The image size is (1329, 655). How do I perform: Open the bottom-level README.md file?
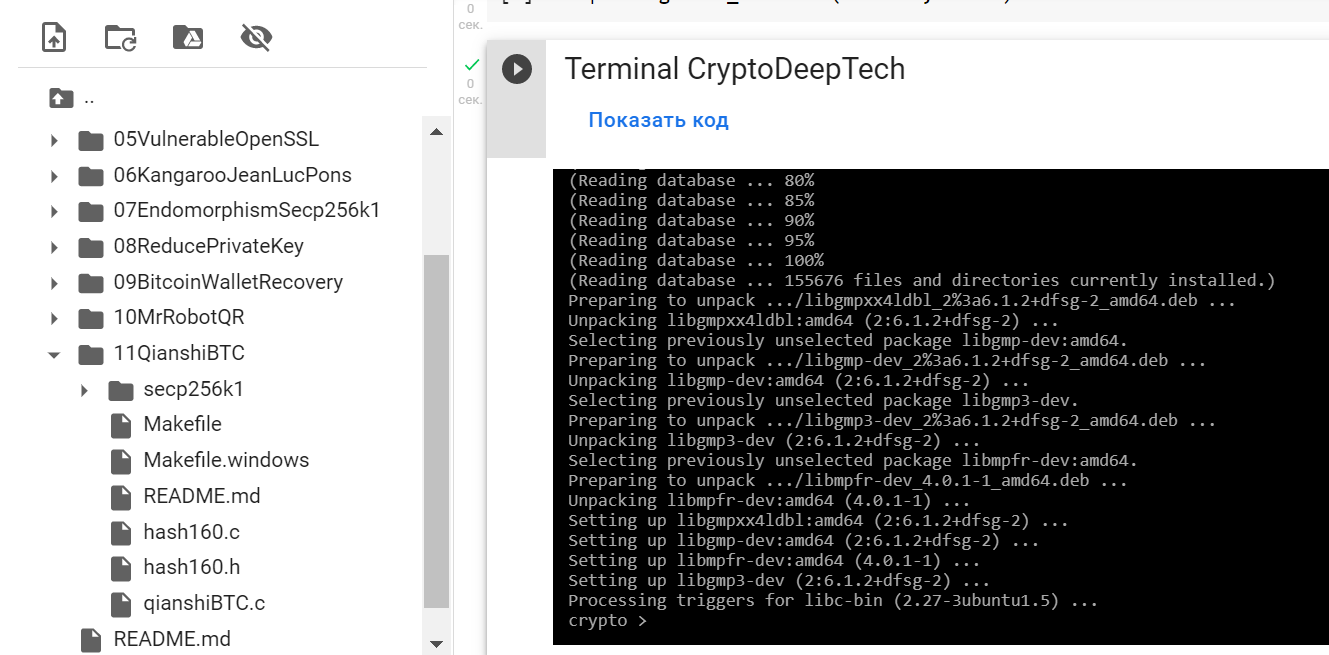[x=172, y=639]
